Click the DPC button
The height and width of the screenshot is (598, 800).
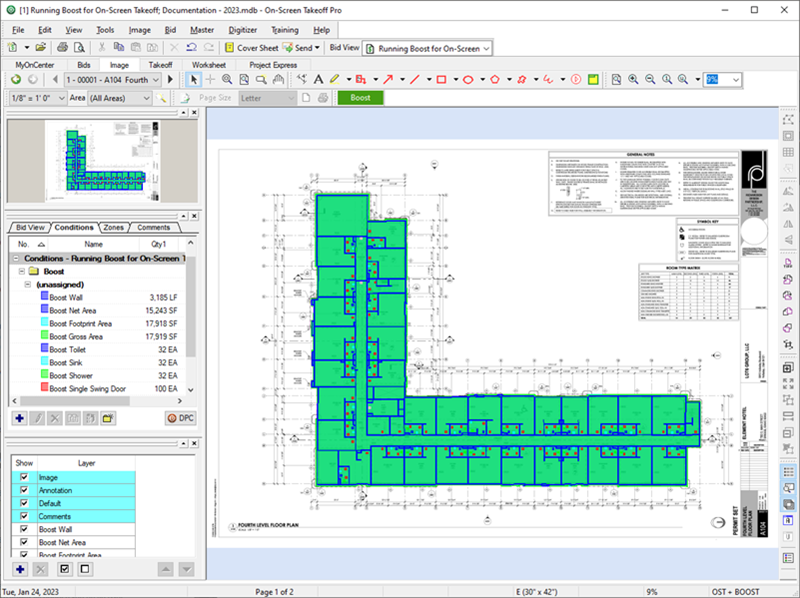click(x=181, y=418)
